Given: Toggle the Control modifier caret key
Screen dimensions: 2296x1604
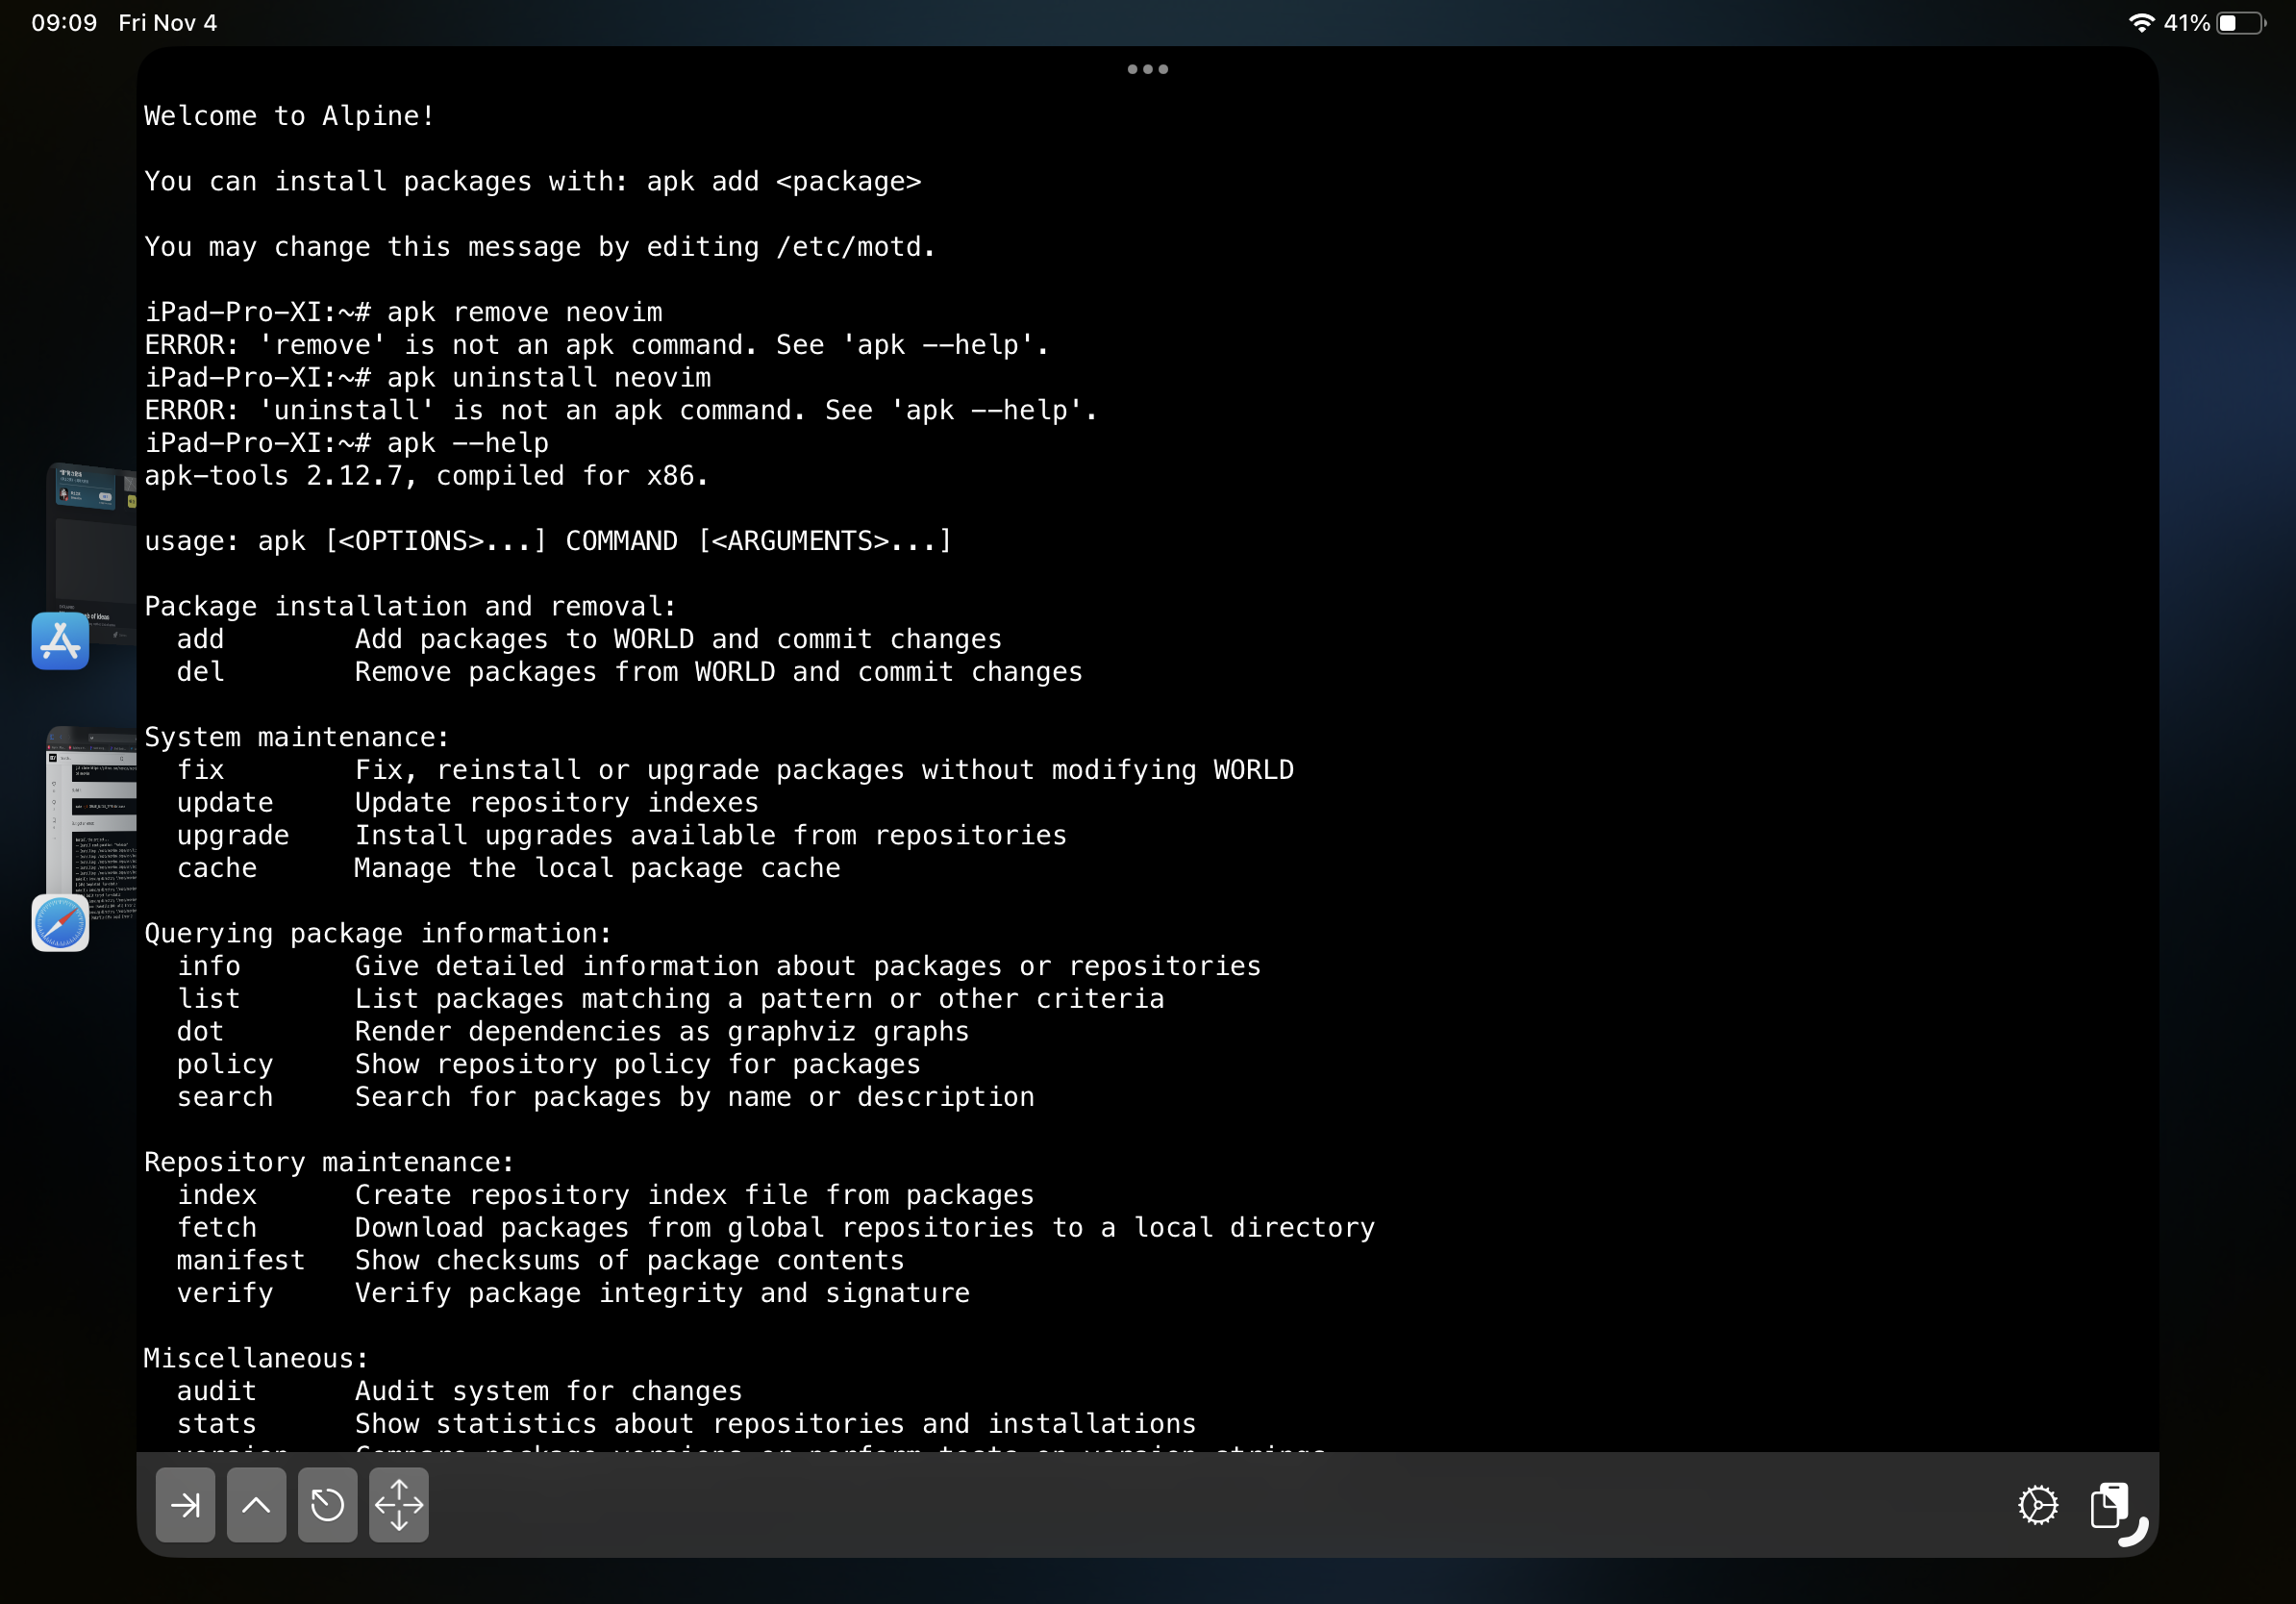Looking at the screenshot, I should (256, 1504).
